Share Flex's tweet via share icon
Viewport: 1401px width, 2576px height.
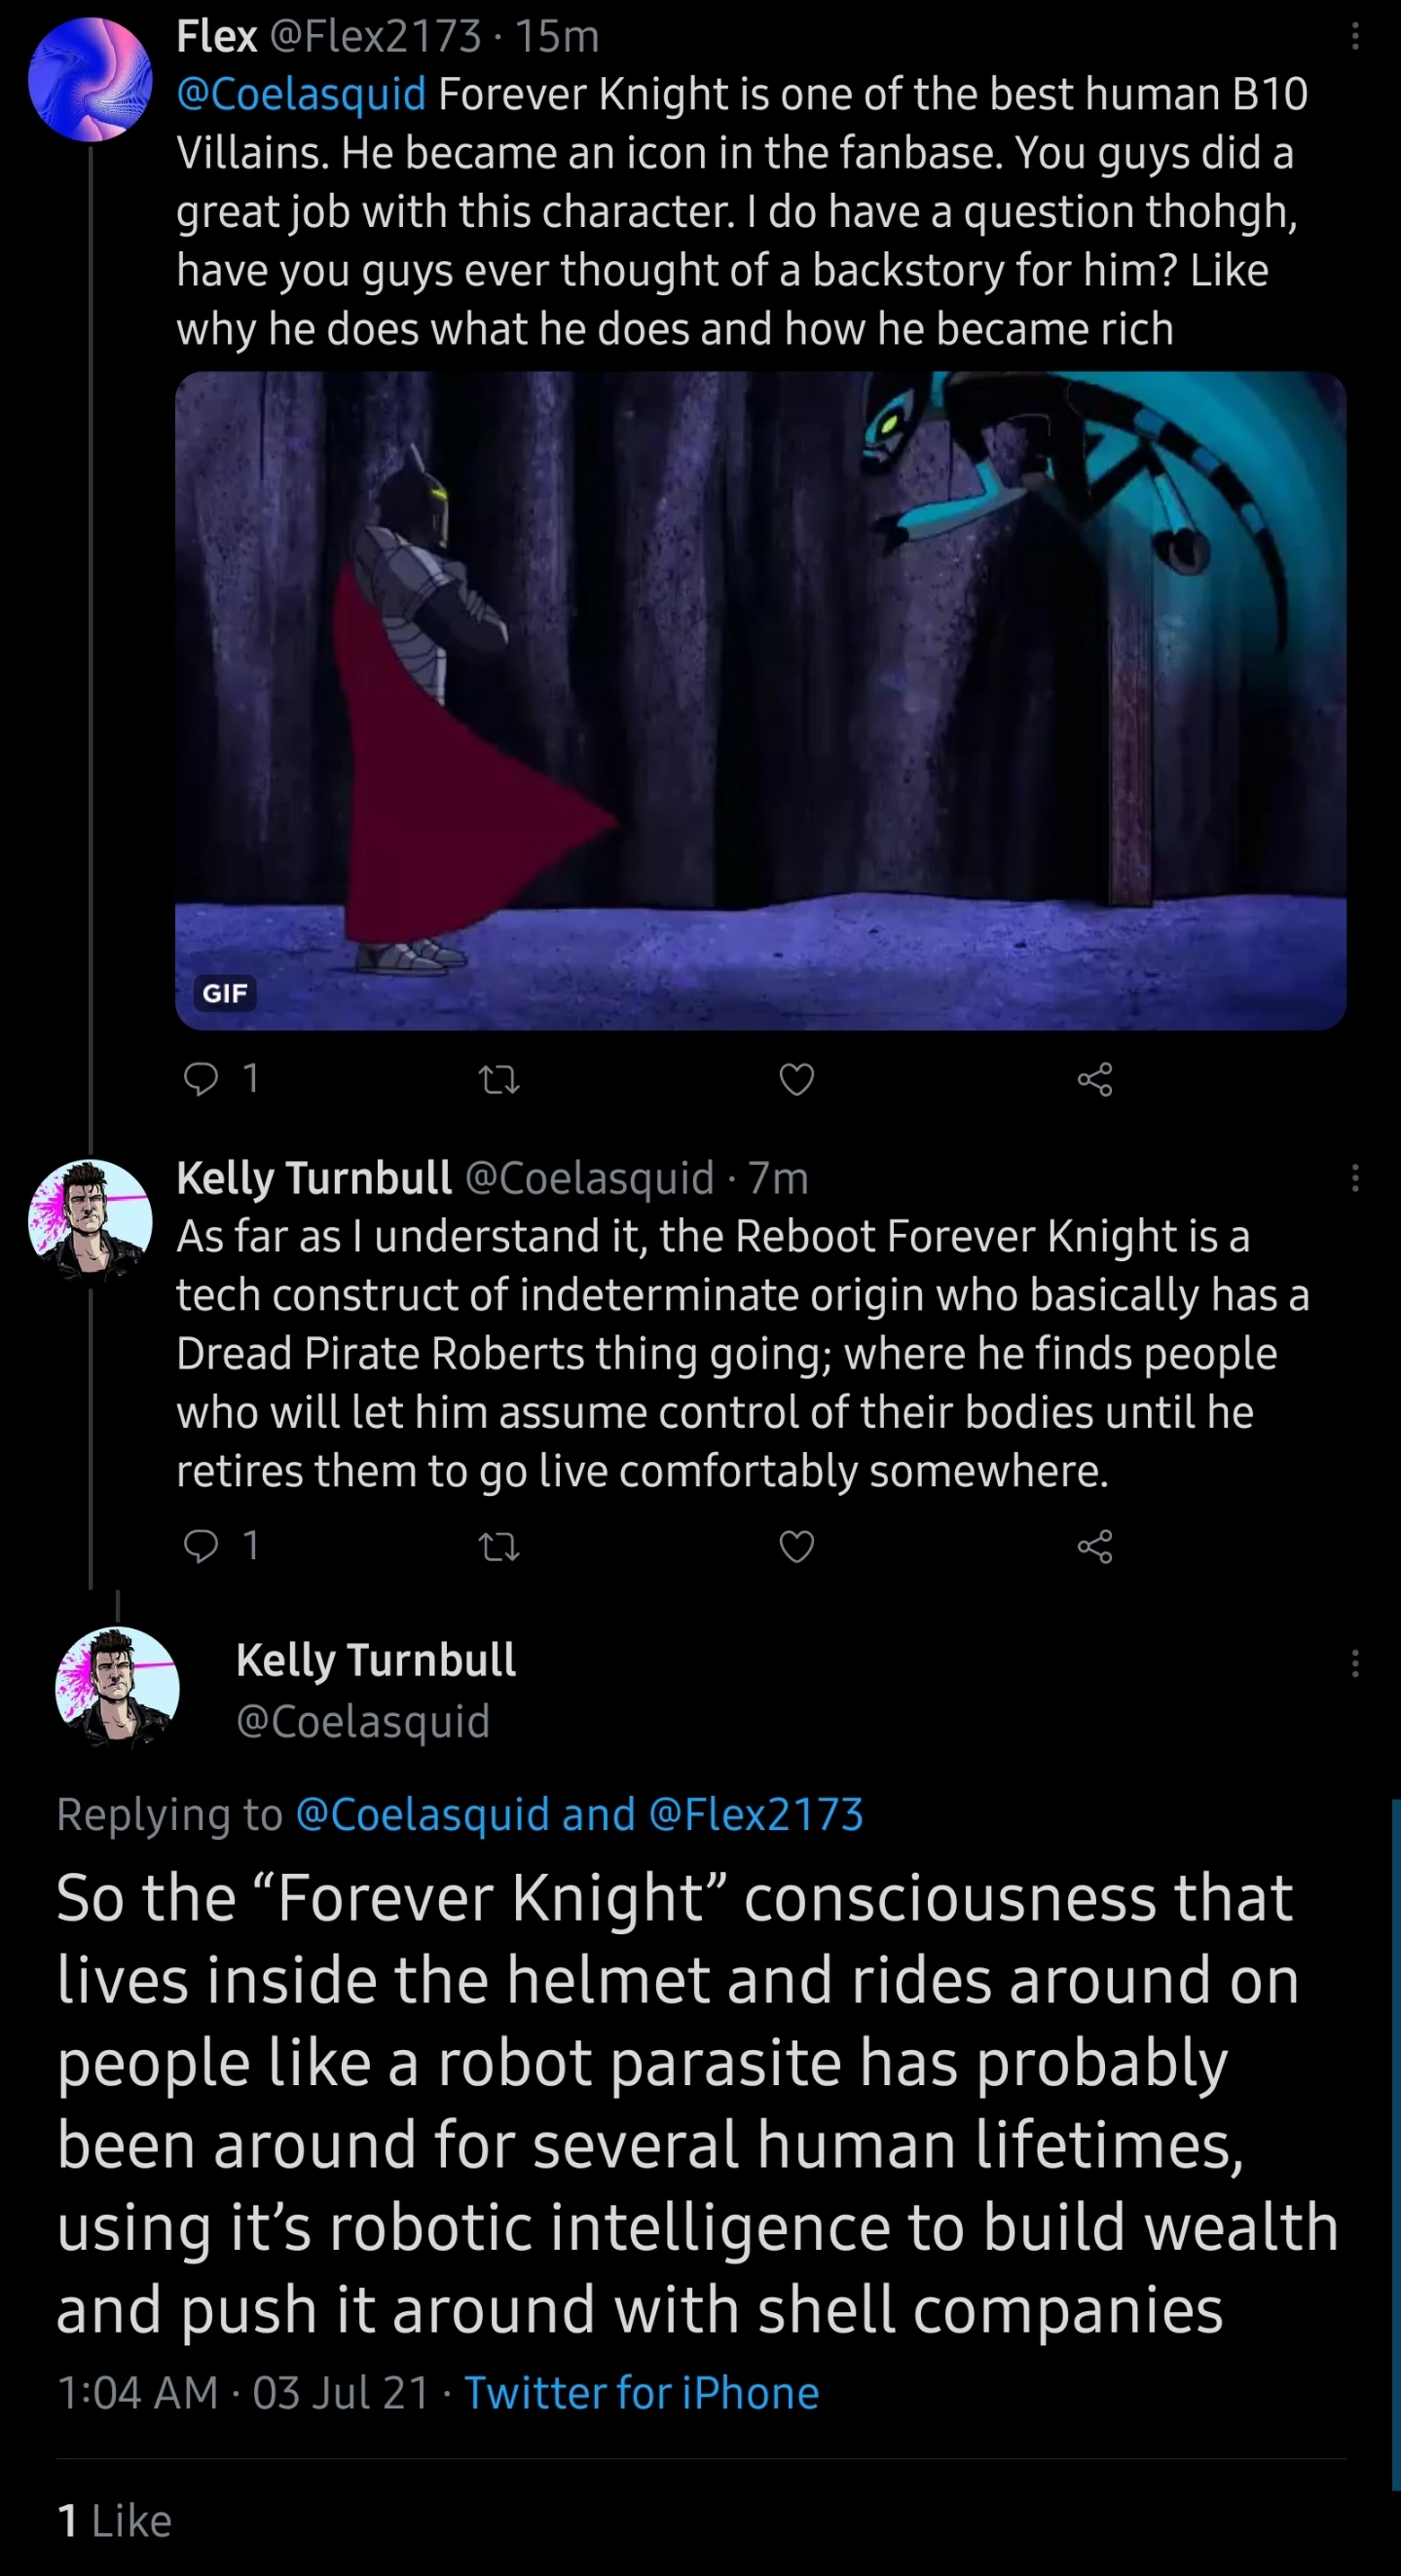1095,1079
